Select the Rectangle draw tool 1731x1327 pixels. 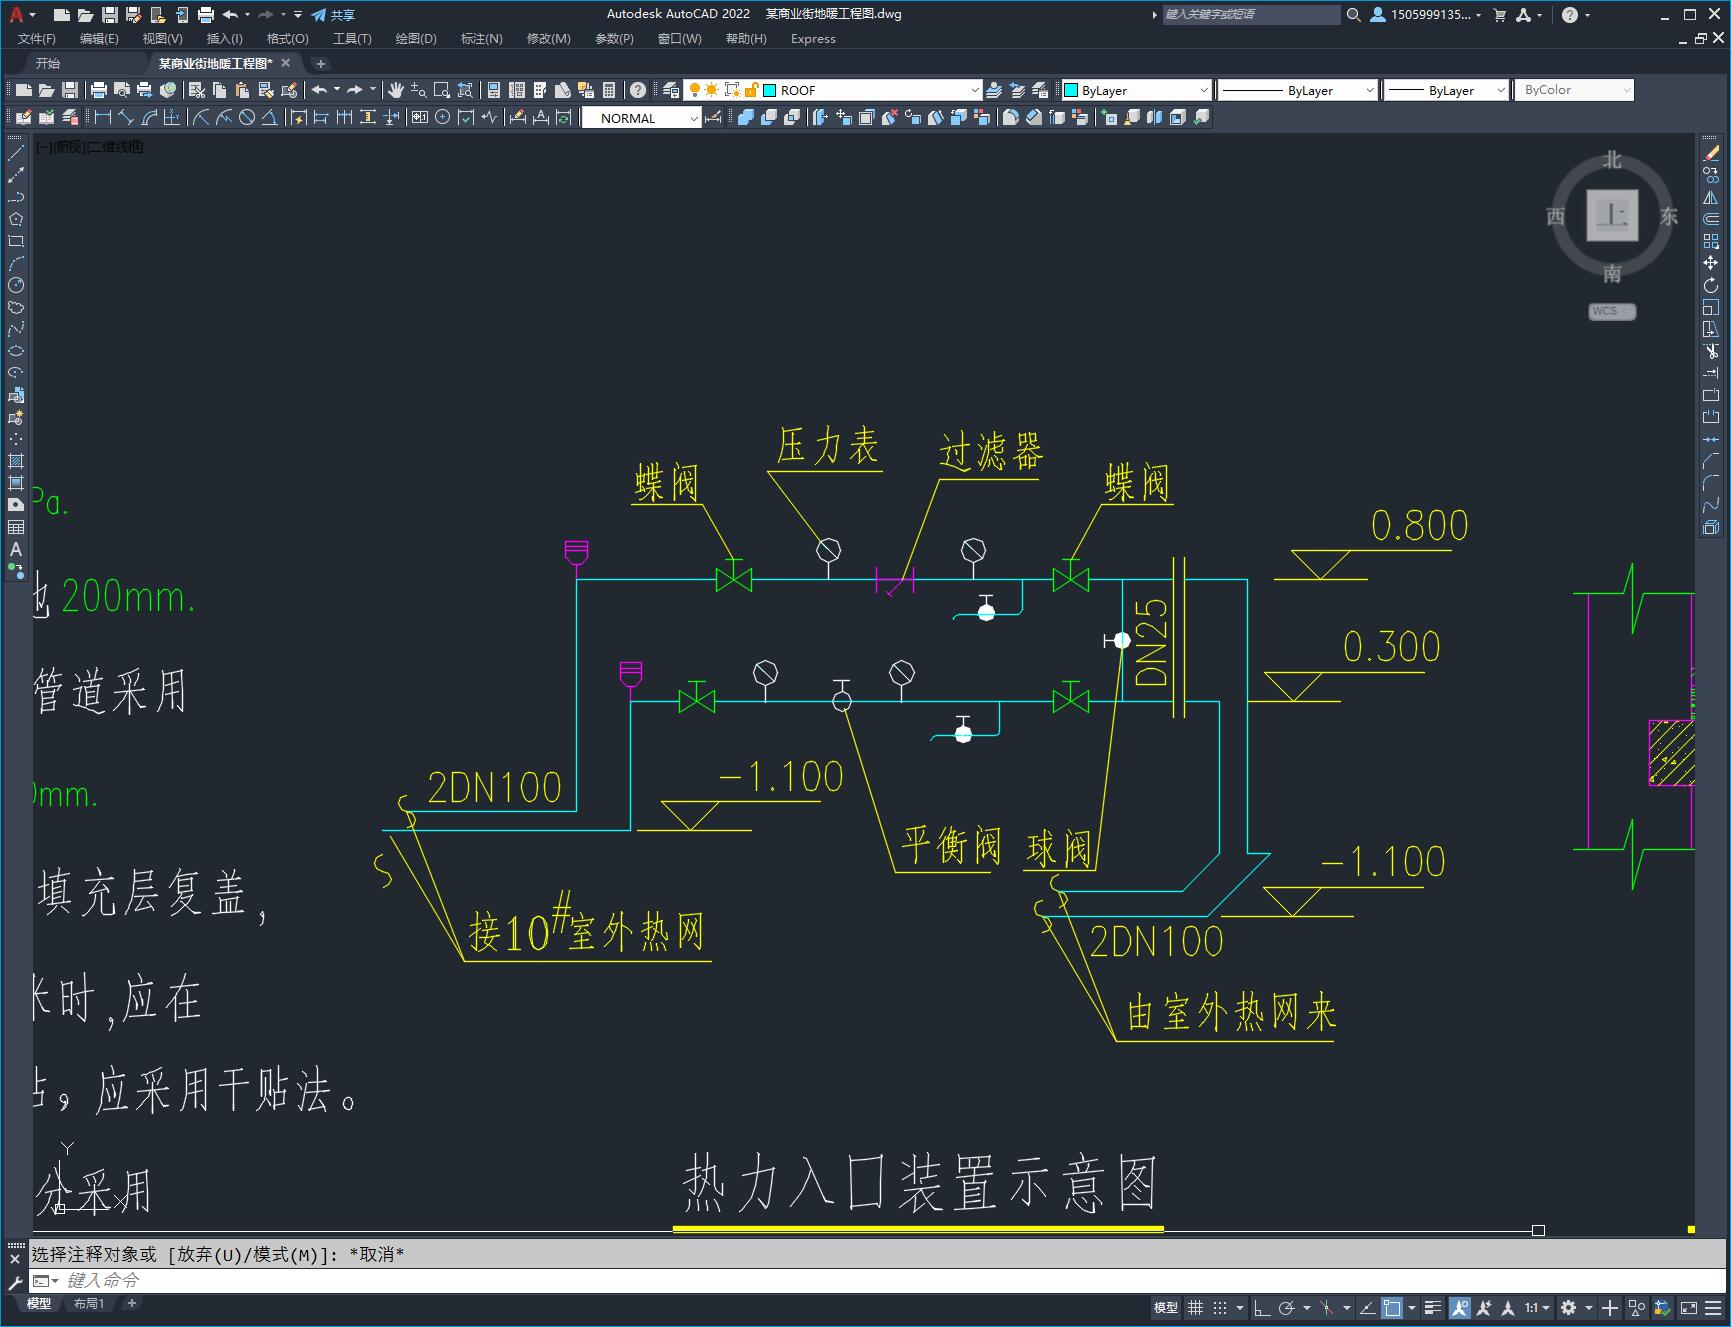point(16,241)
